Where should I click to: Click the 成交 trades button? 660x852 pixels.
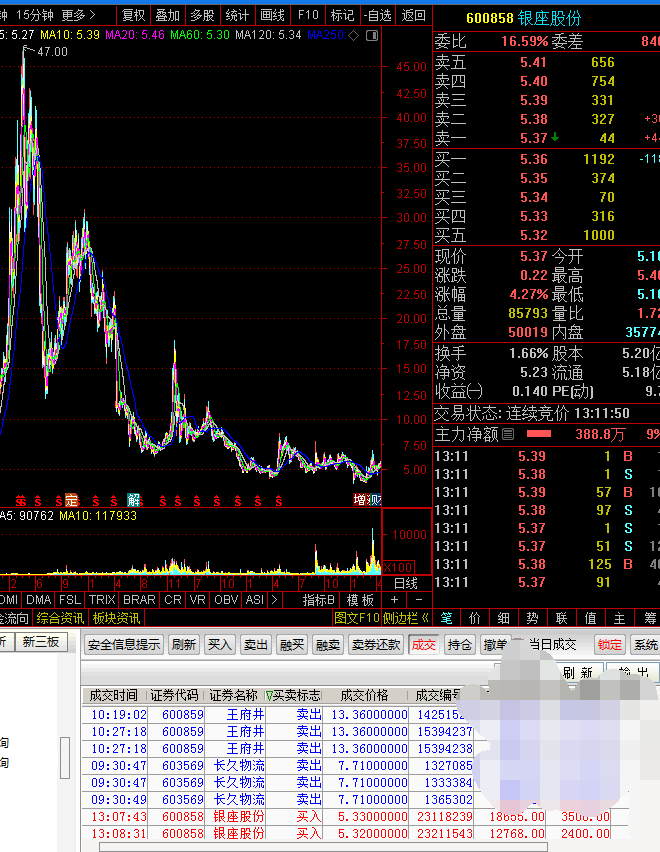click(x=424, y=645)
